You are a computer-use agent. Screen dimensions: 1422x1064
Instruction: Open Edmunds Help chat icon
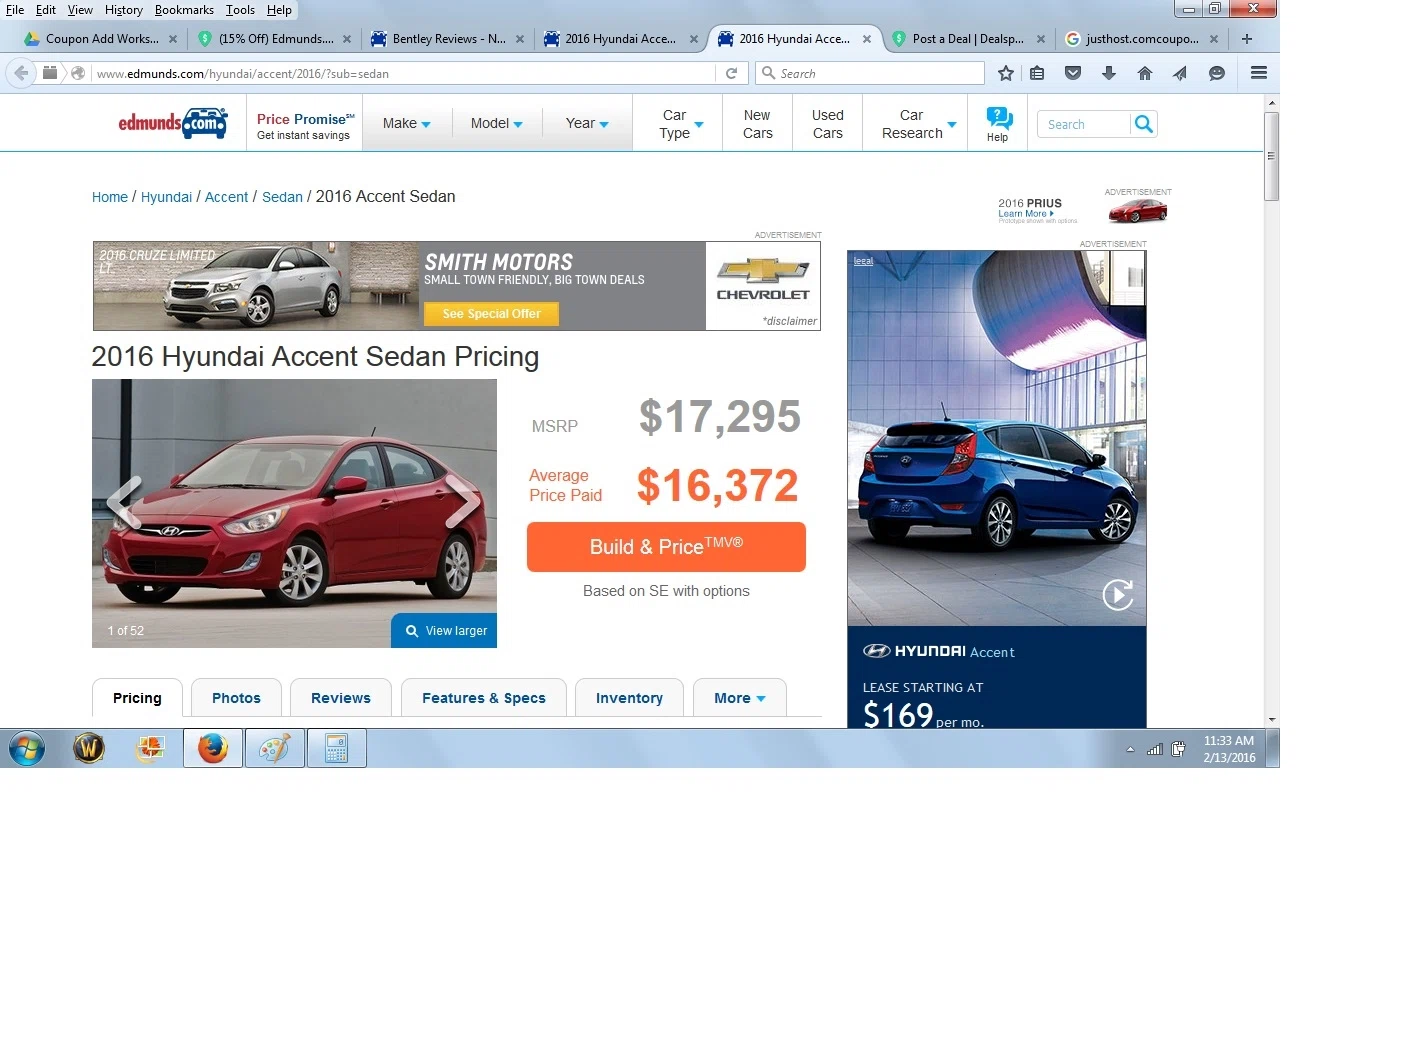[998, 123]
